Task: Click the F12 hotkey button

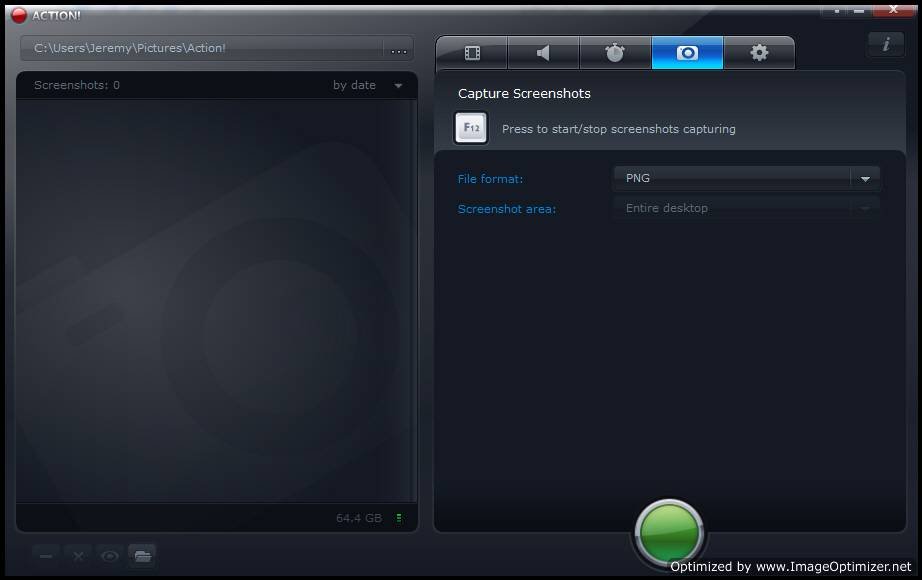Action: 471,128
